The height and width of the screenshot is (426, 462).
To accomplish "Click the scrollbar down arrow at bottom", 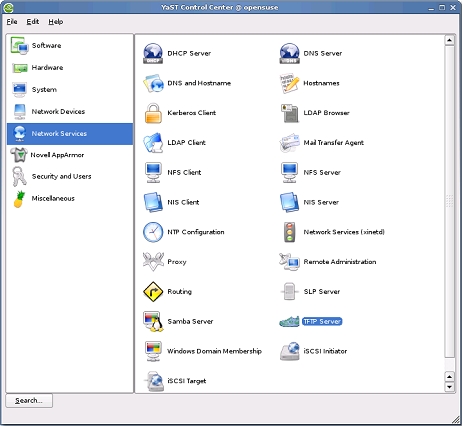I will coord(449,387).
